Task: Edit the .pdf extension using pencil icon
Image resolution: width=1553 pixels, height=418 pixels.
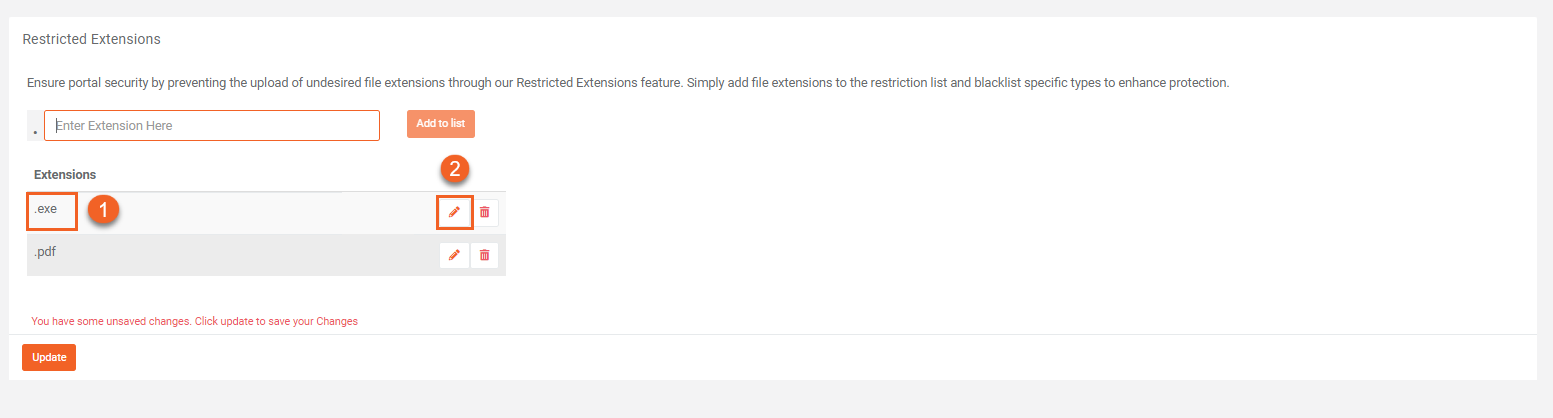Action: [454, 255]
